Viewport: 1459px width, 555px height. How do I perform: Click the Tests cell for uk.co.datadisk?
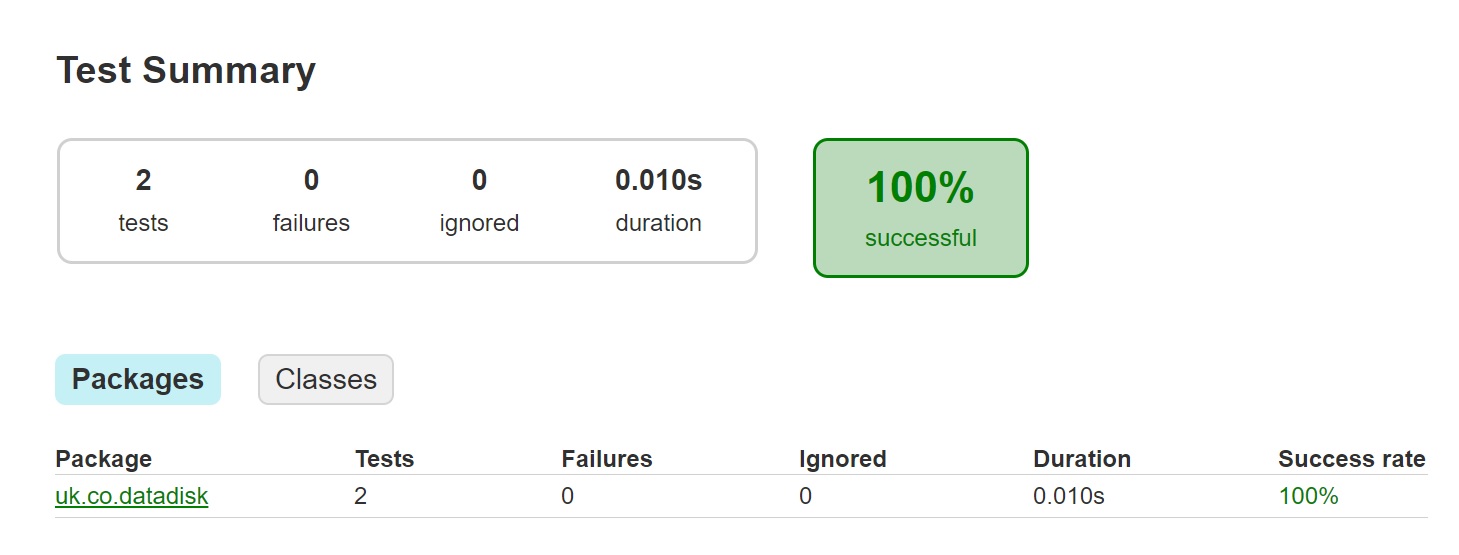tap(361, 496)
